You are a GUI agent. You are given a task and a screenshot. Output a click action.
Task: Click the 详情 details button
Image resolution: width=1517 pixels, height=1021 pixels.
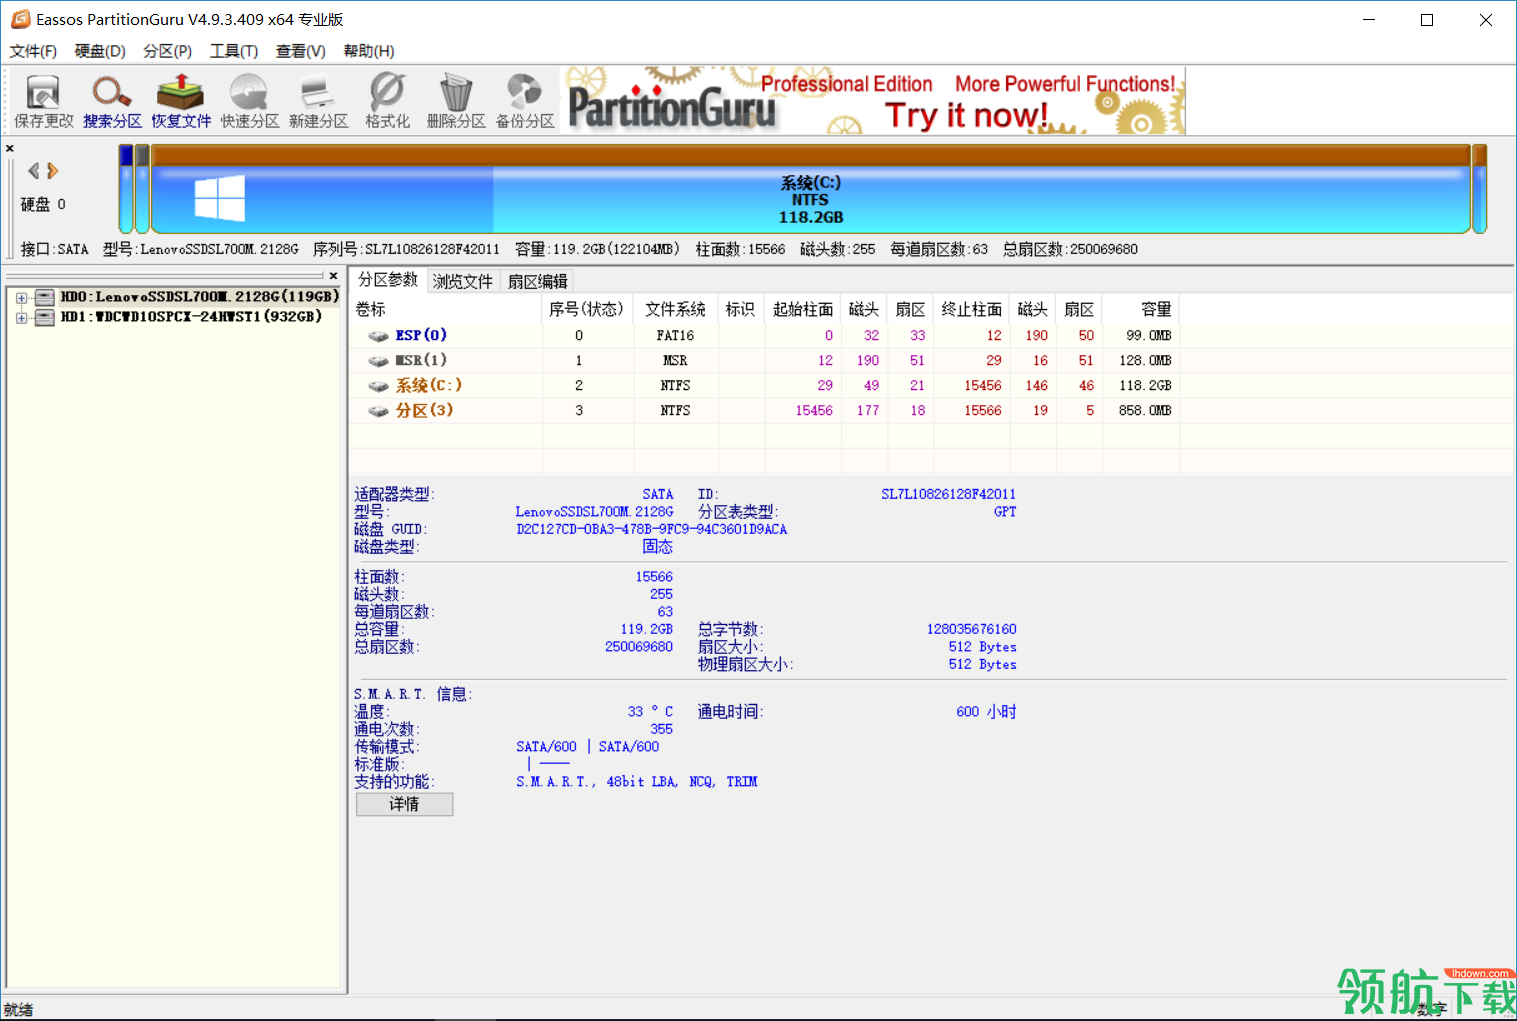(x=404, y=804)
